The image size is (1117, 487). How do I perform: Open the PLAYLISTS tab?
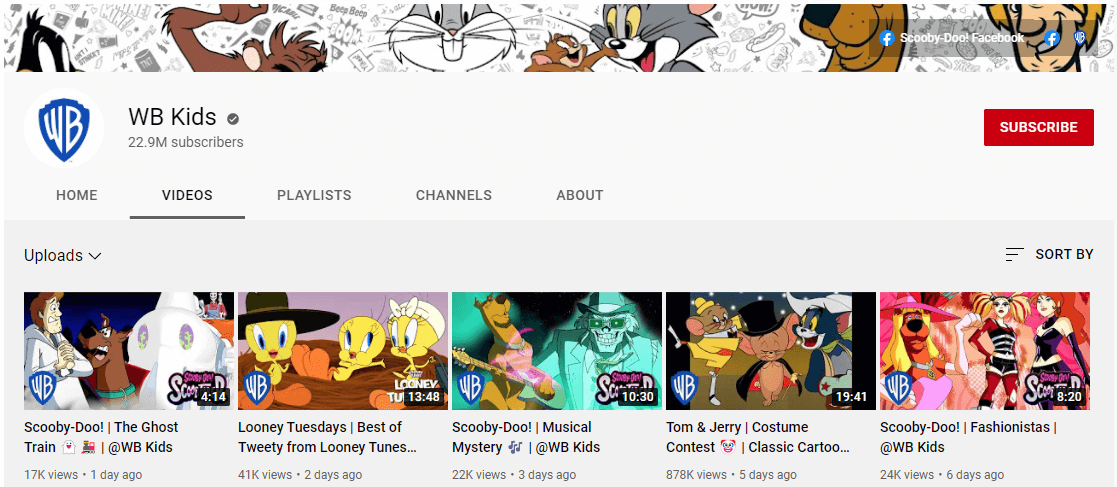coord(314,195)
